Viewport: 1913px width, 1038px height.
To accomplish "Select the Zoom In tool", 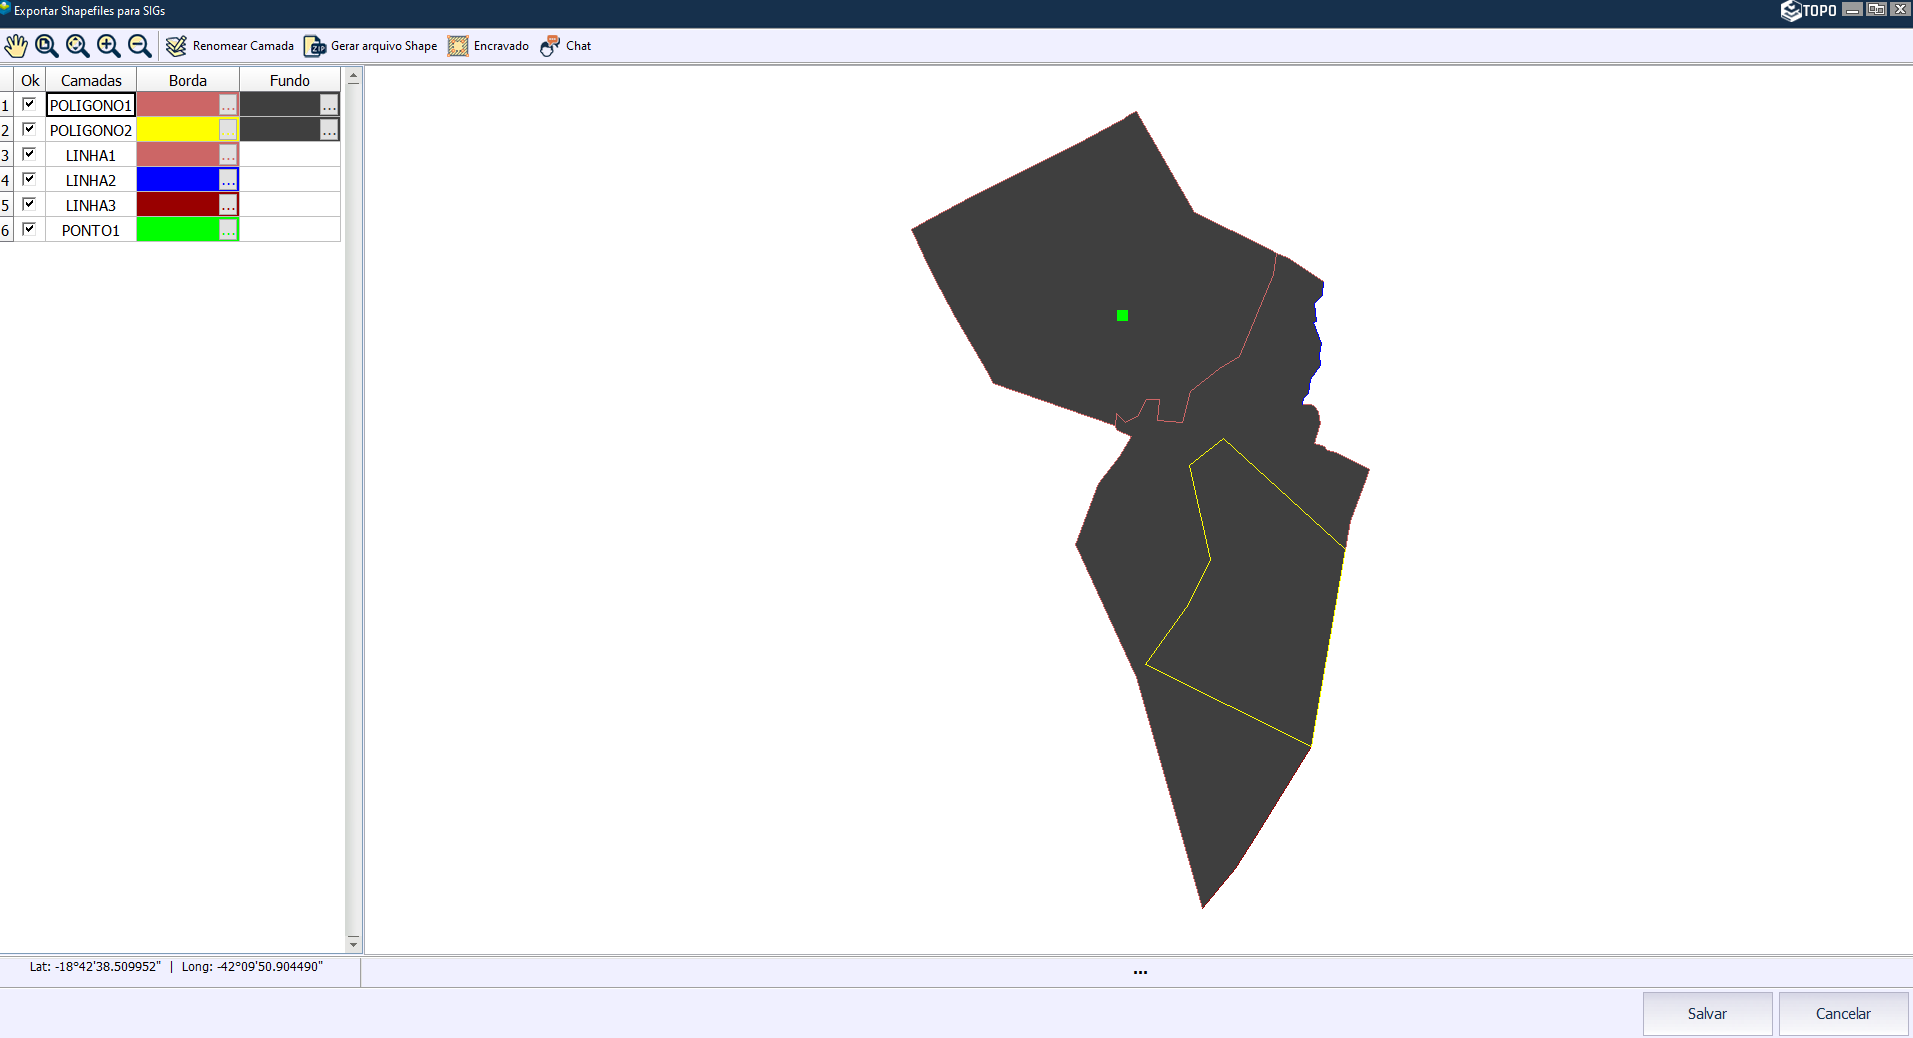I will point(108,46).
